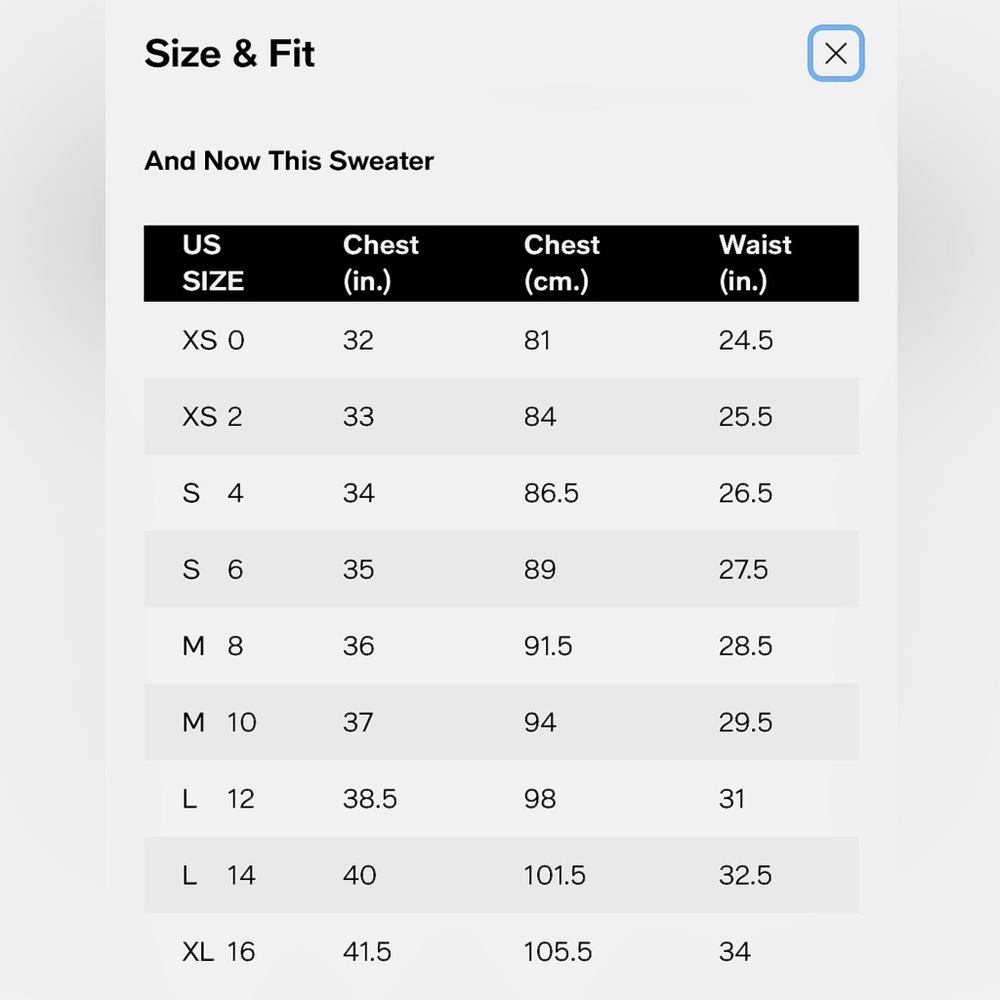
Task: Click the 38.5 chest inch value
Action: [370, 798]
